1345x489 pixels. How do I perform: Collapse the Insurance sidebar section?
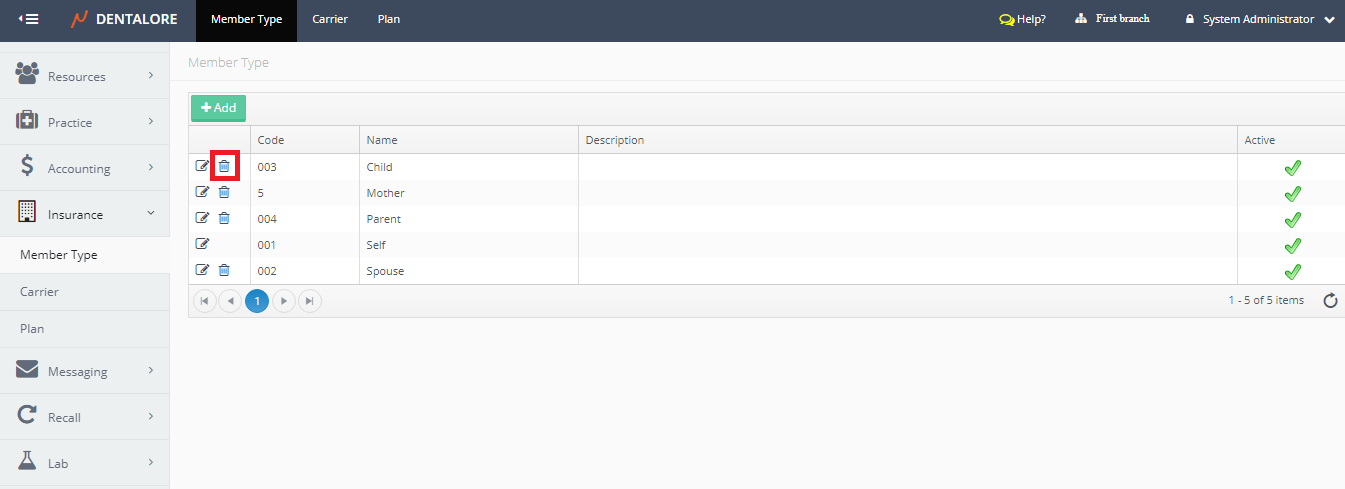[x=85, y=214]
